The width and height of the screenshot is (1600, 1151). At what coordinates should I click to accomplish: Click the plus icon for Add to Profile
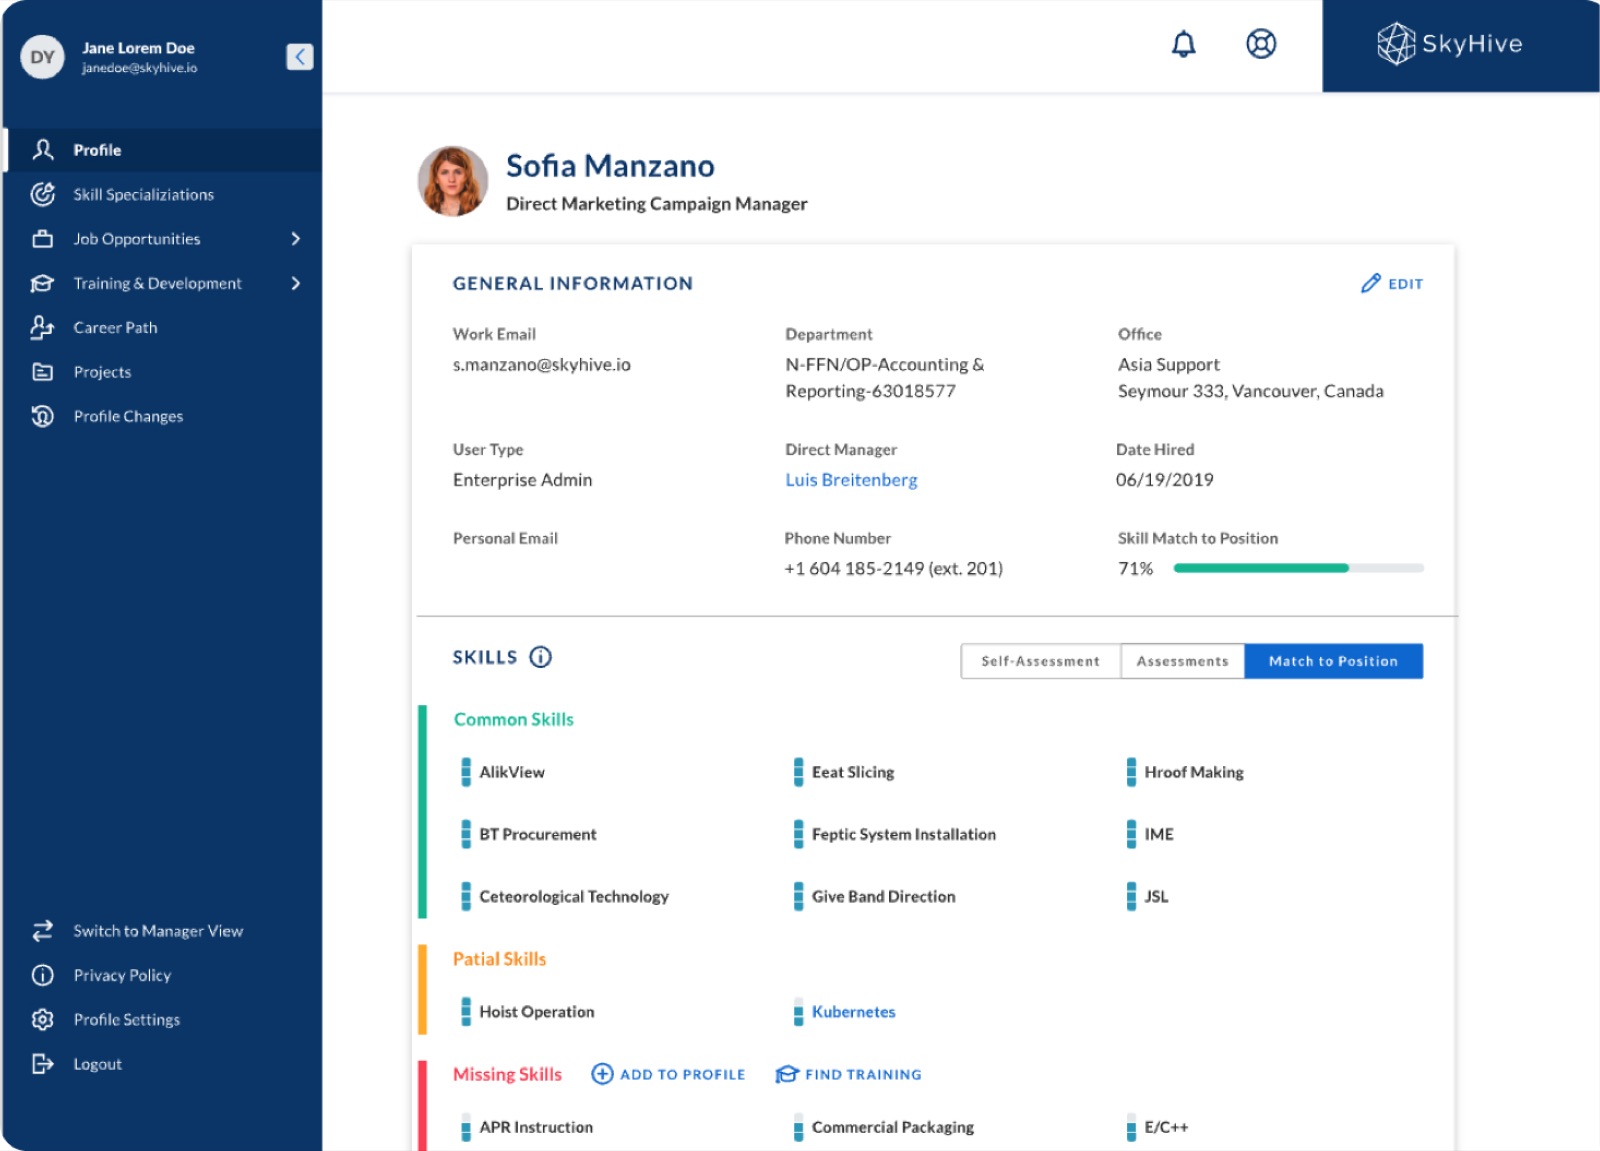click(x=602, y=1074)
